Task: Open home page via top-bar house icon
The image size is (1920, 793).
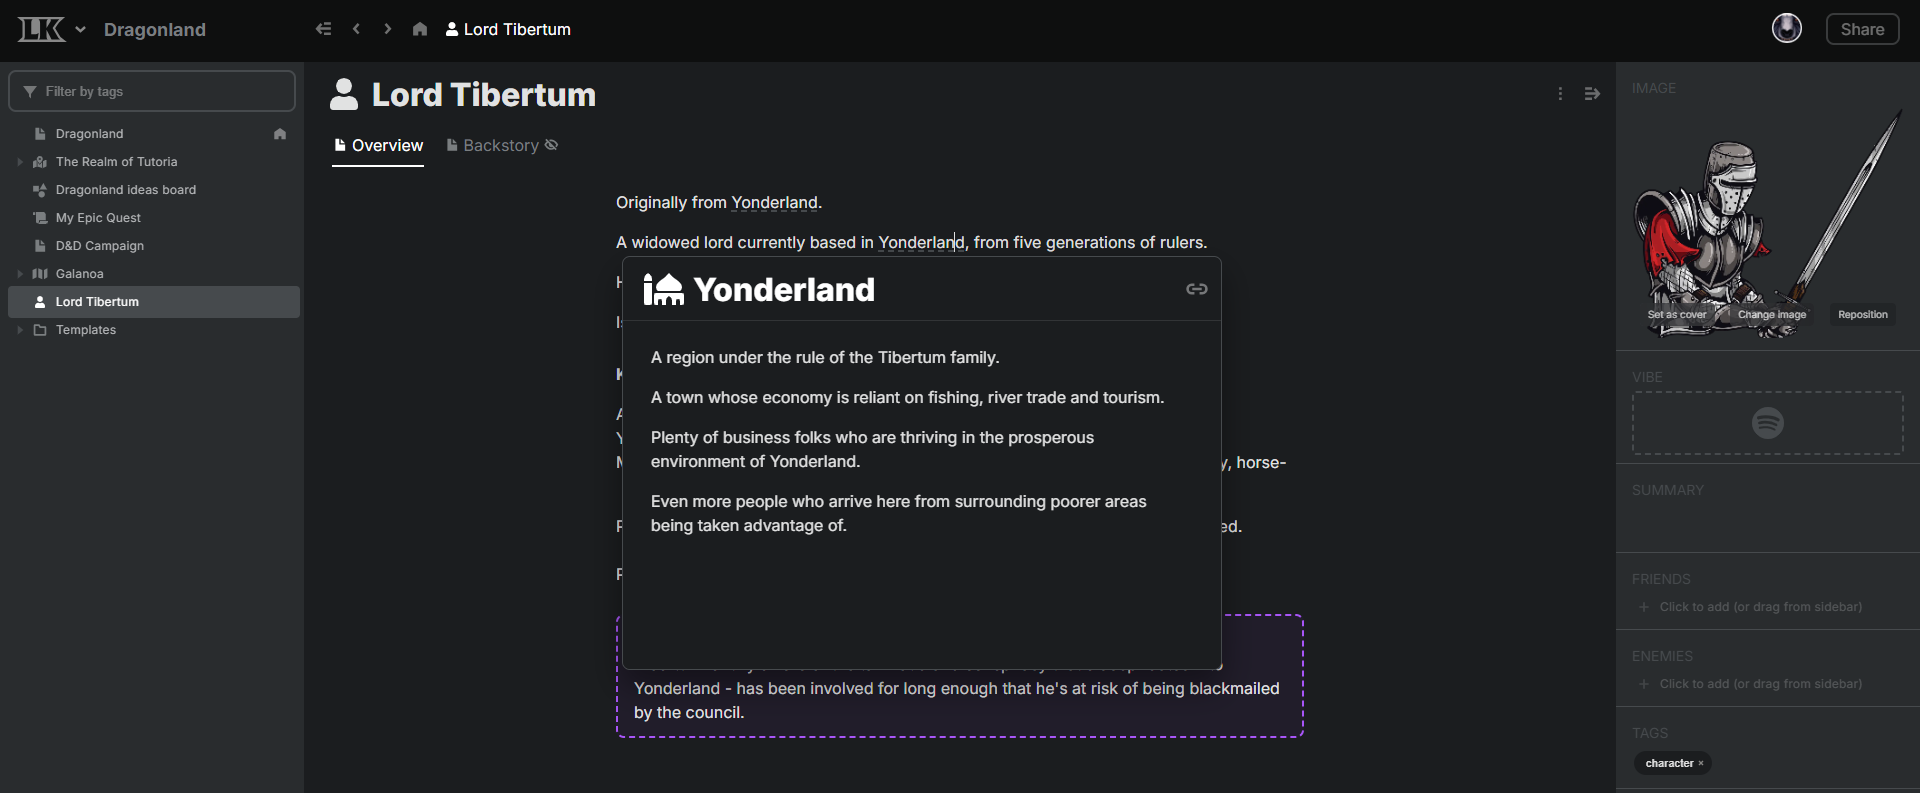Action: point(420,29)
